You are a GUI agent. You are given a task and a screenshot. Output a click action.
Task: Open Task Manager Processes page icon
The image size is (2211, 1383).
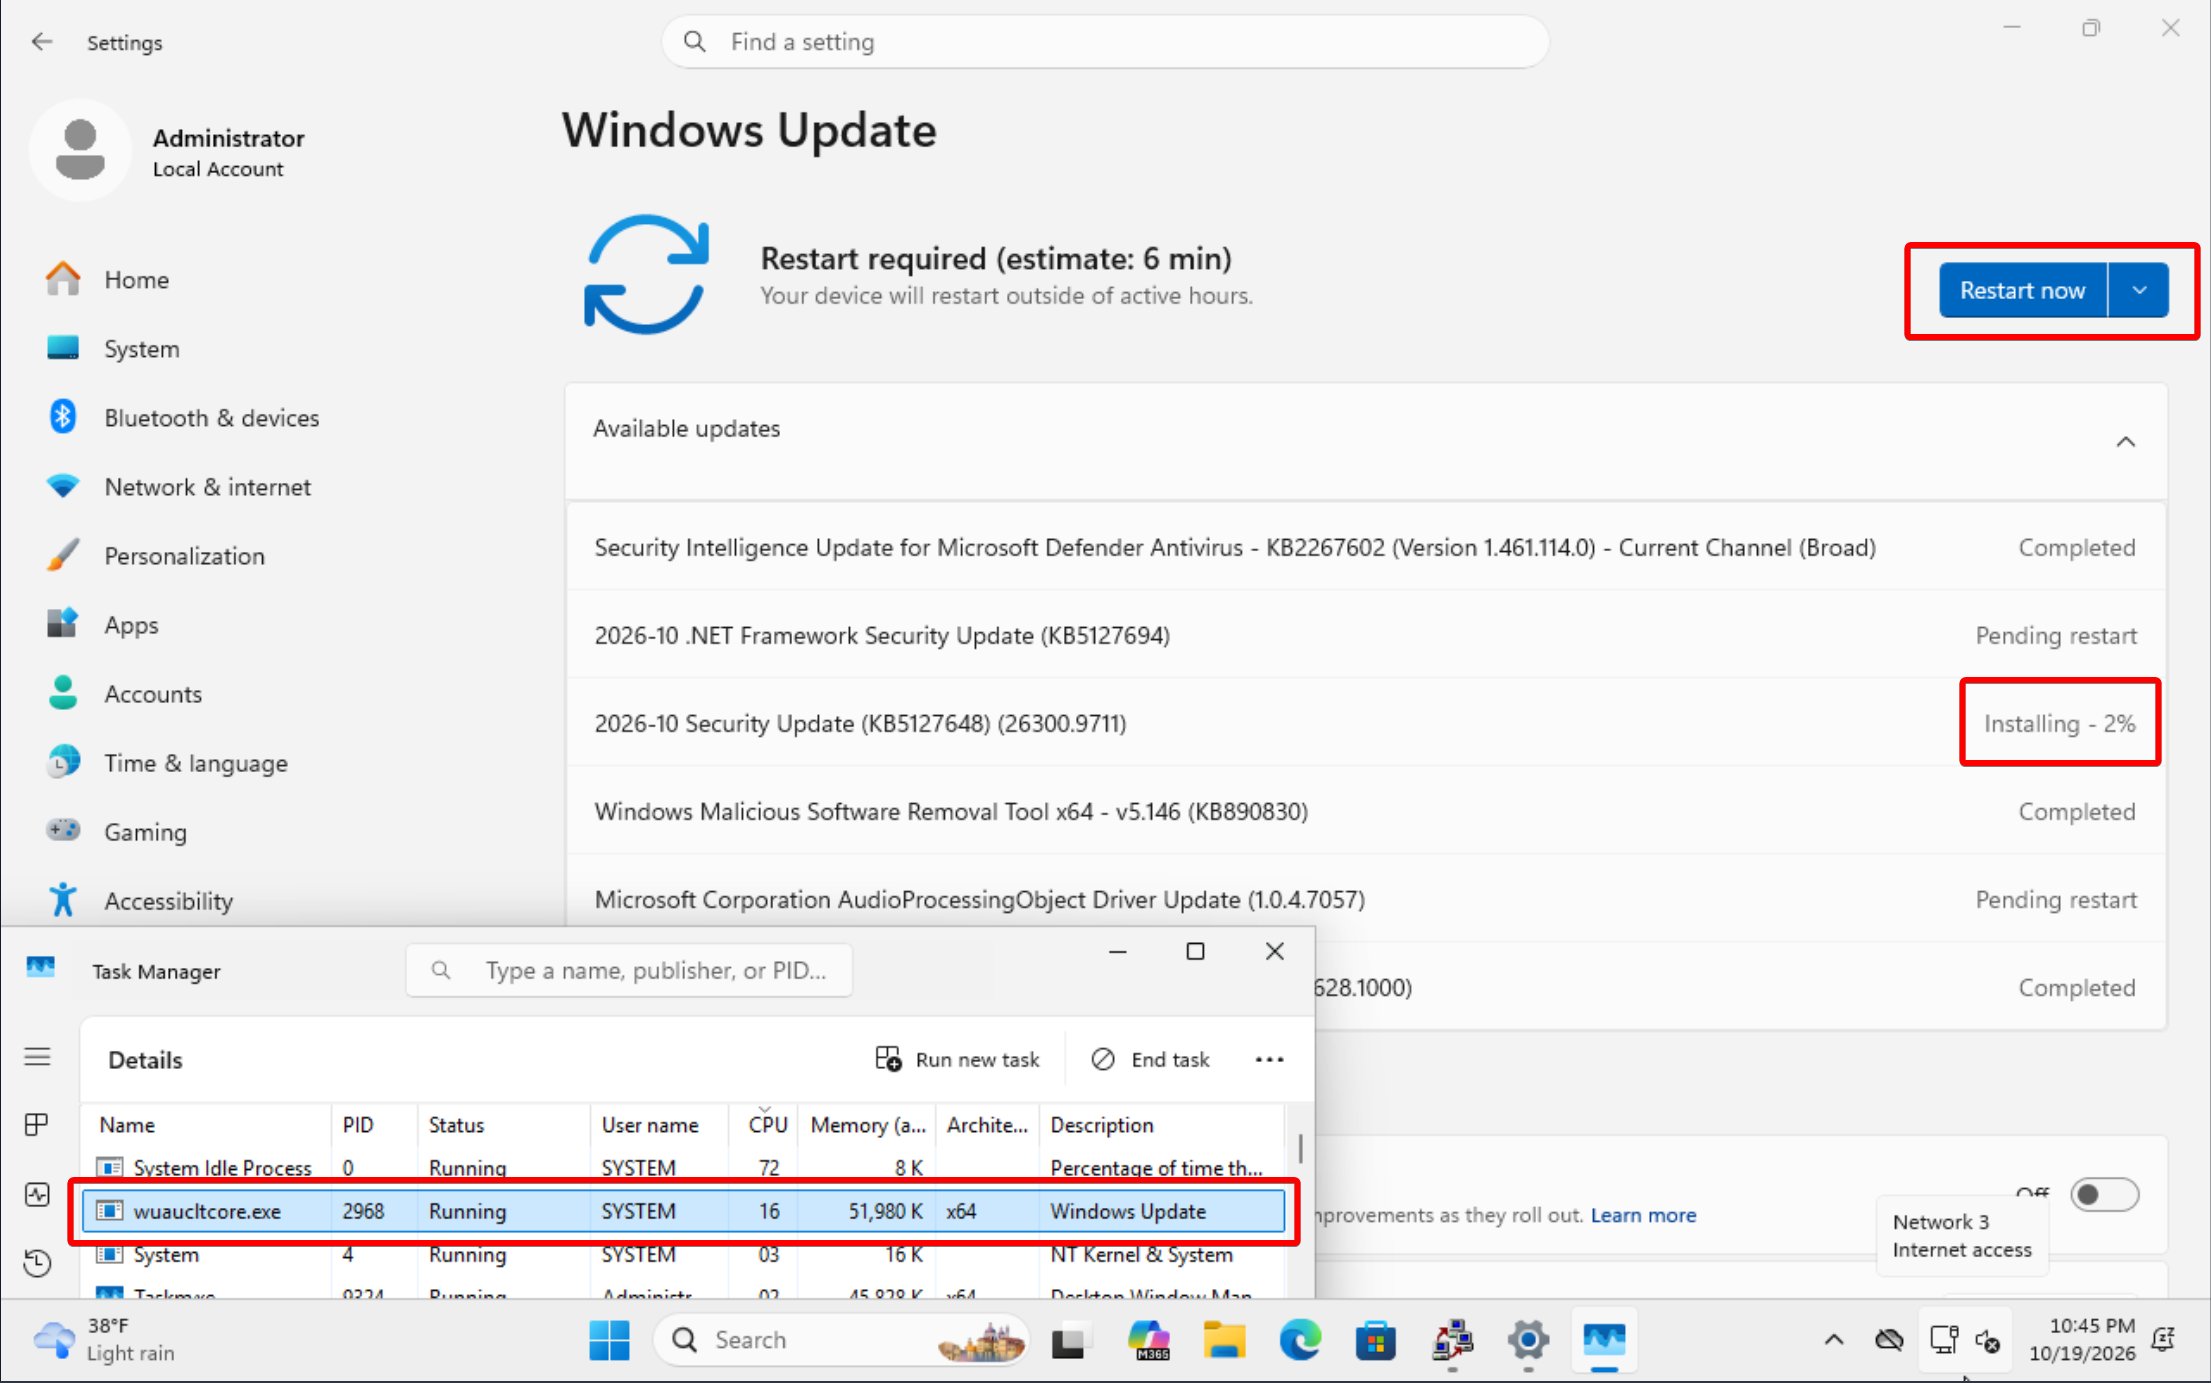coord(37,1125)
